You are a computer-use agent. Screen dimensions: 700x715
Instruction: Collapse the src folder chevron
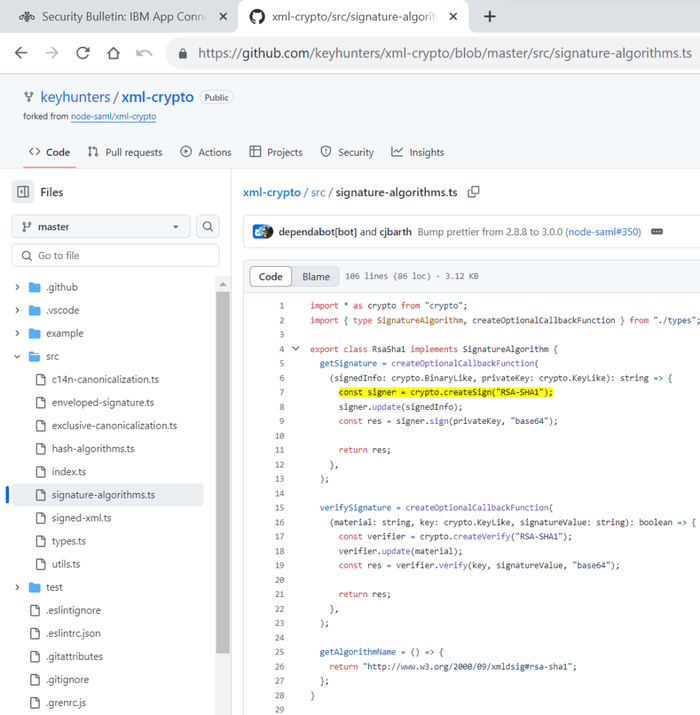pyautogui.click(x=17, y=357)
